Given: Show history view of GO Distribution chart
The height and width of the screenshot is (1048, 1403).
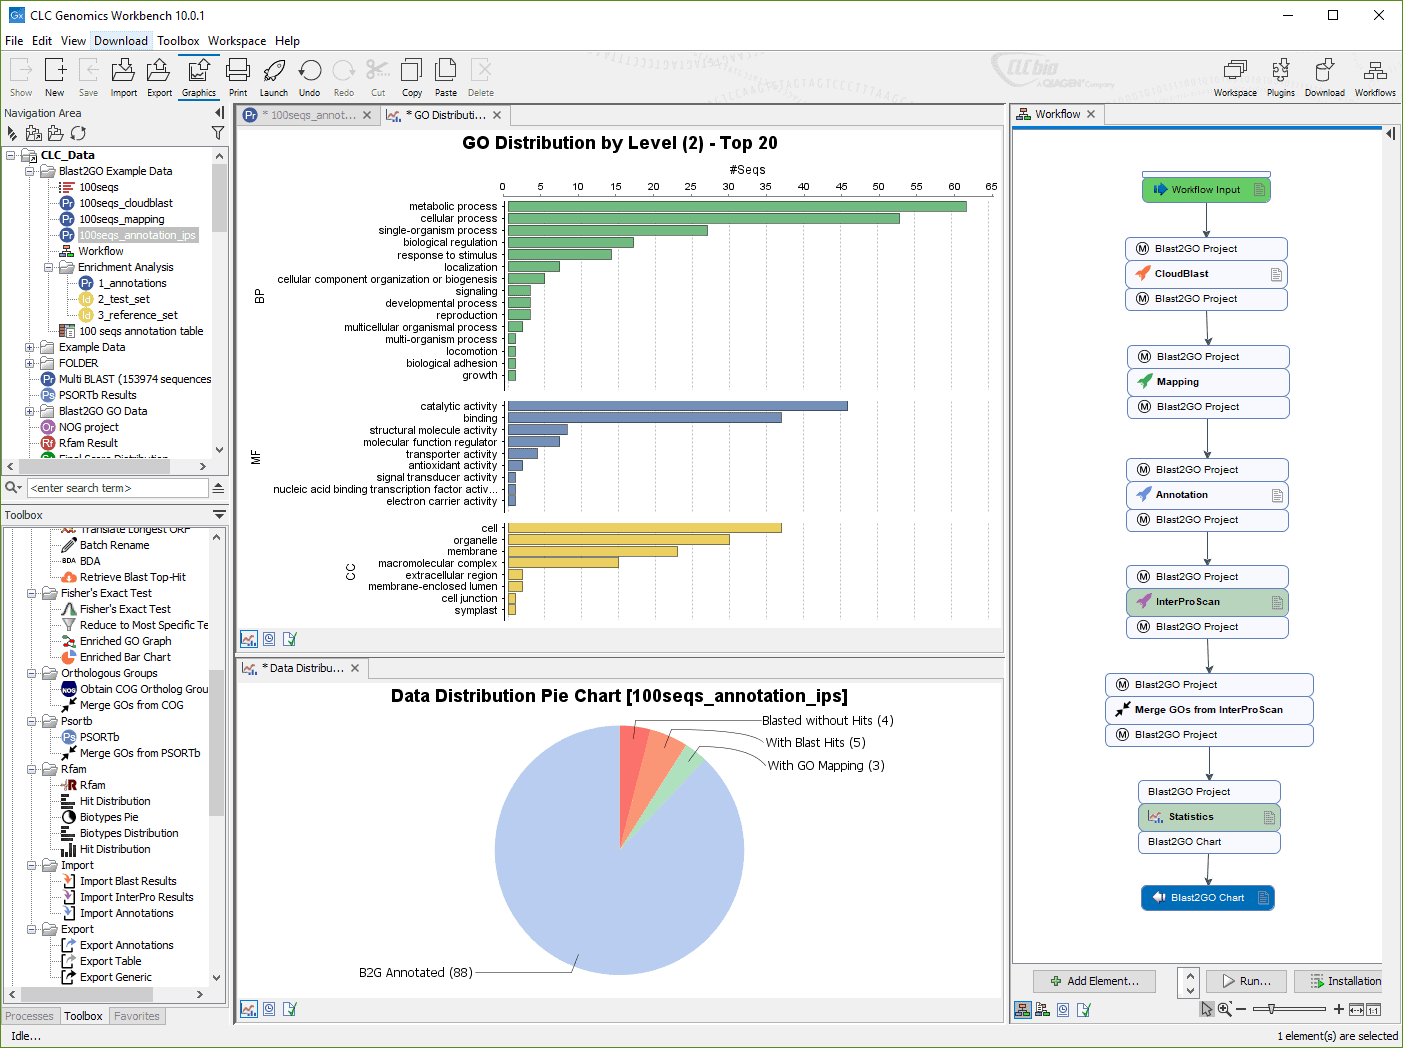Looking at the screenshot, I should click(269, 639).
